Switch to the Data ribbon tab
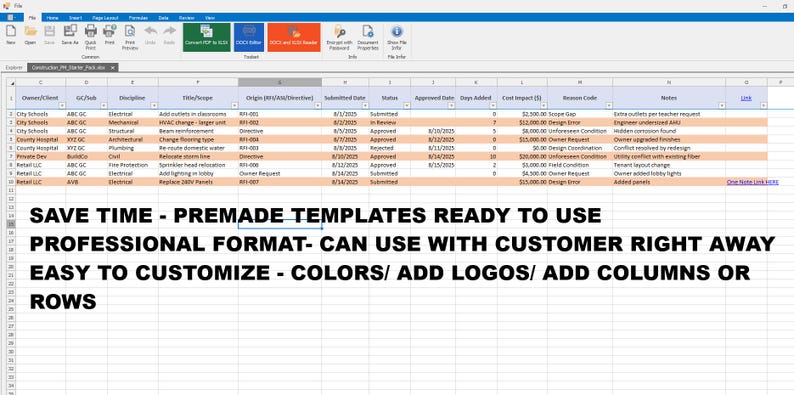This screenshot has height=395, width=794. coord(164,18)
